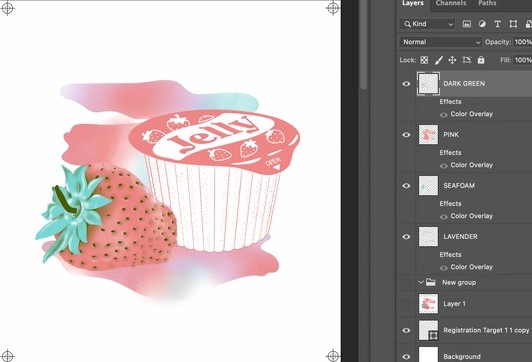
Task: Show Layer 1 visibility box
Action: coord(406,304)
